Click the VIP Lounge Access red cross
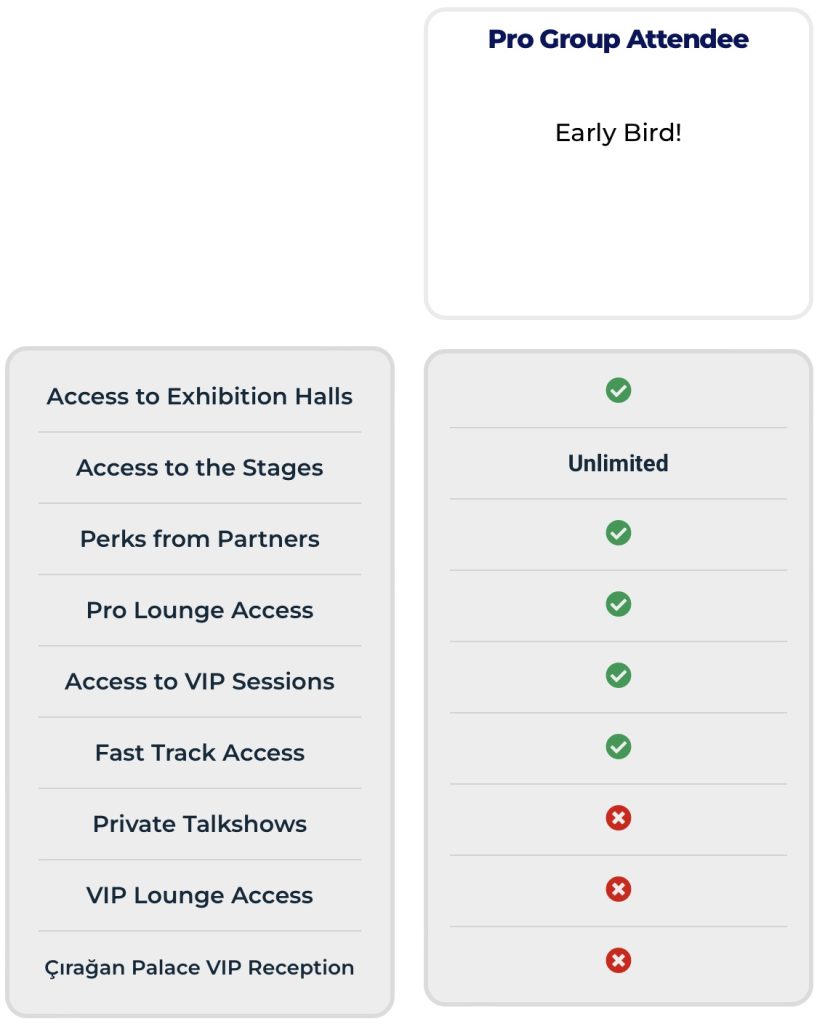The height and width of the screenshot is (1024, 817). (x=618, y=889)
